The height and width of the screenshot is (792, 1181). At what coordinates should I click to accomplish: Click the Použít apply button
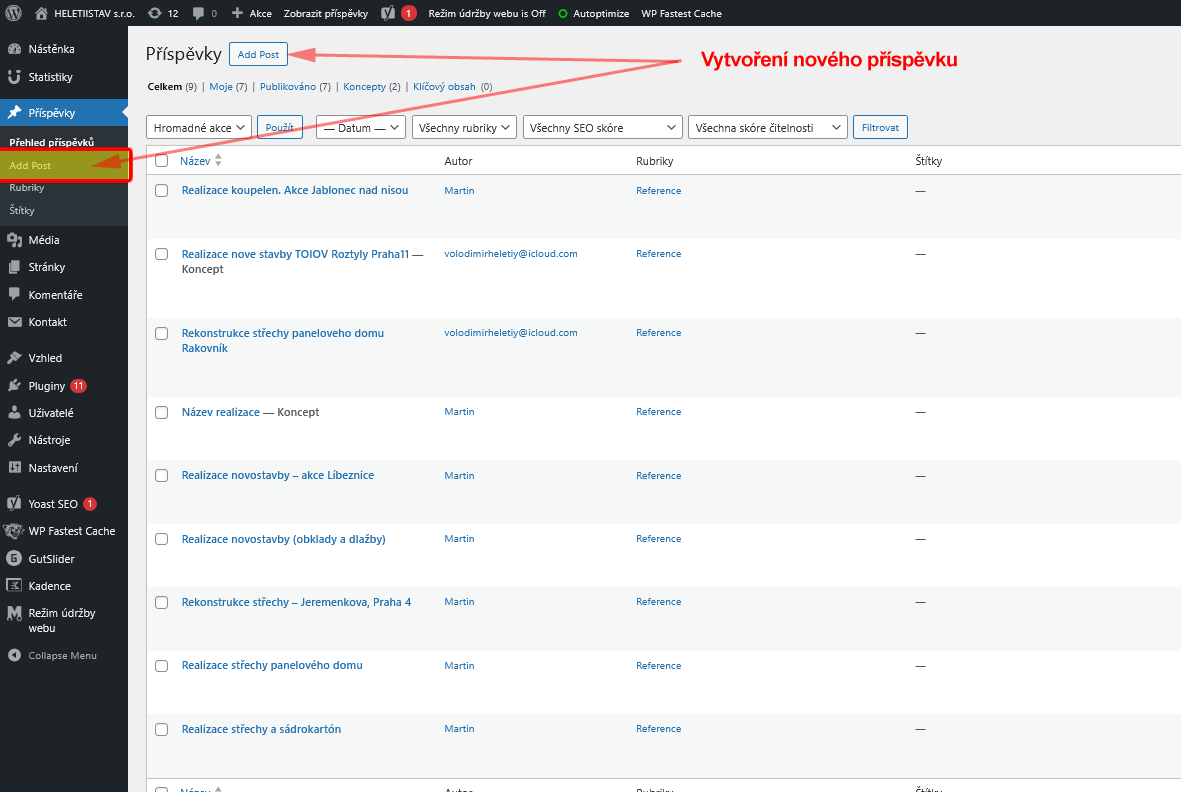tap(279, 127)
